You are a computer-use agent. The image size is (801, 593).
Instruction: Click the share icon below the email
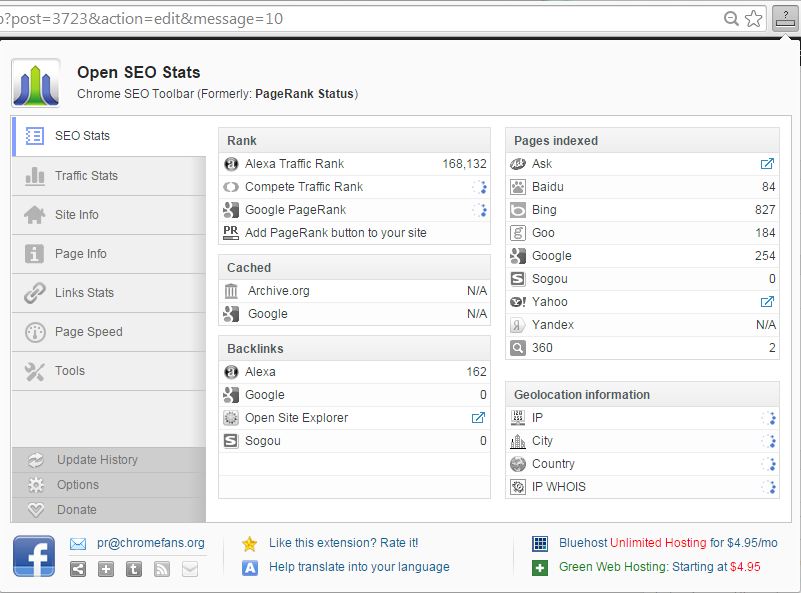click(x=78, y=569)
